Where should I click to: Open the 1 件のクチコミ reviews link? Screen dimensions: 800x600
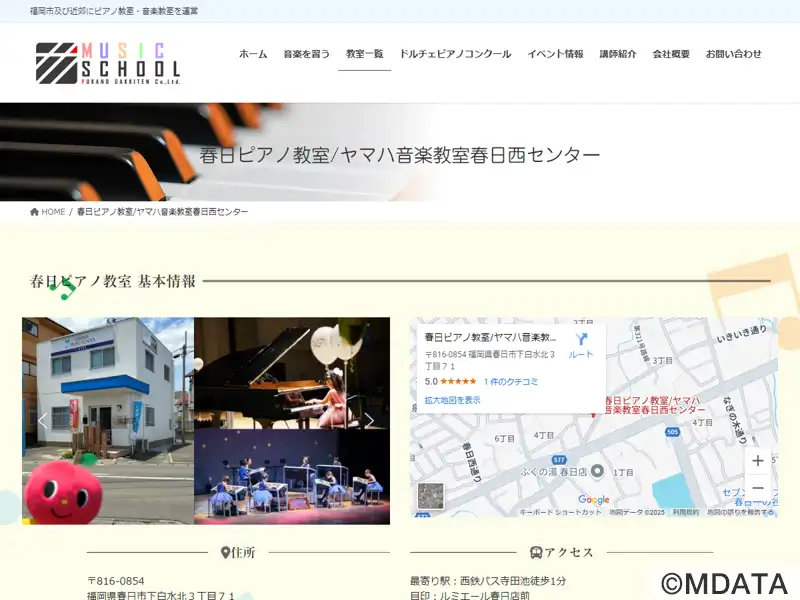tap(511, 381)
